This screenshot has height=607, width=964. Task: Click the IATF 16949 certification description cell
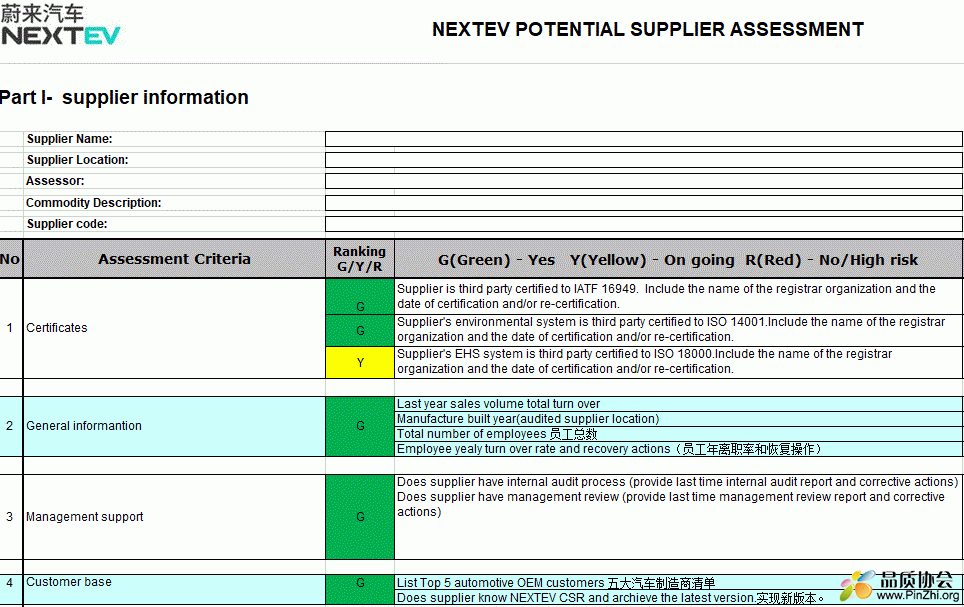click(679, 296)
